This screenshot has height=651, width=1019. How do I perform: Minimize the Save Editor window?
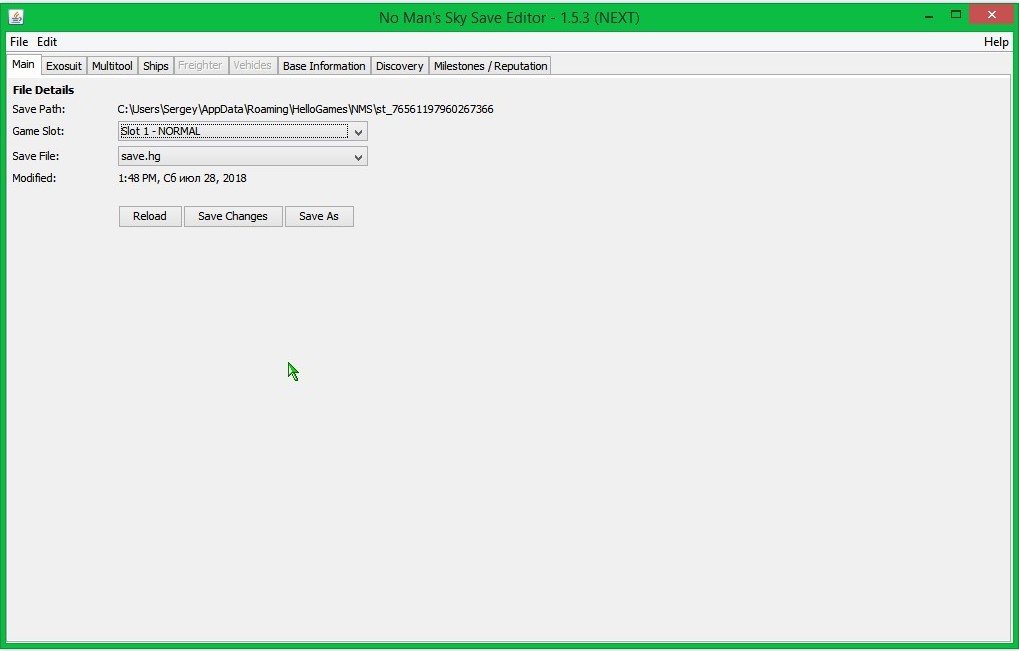(x=929, y=15)
